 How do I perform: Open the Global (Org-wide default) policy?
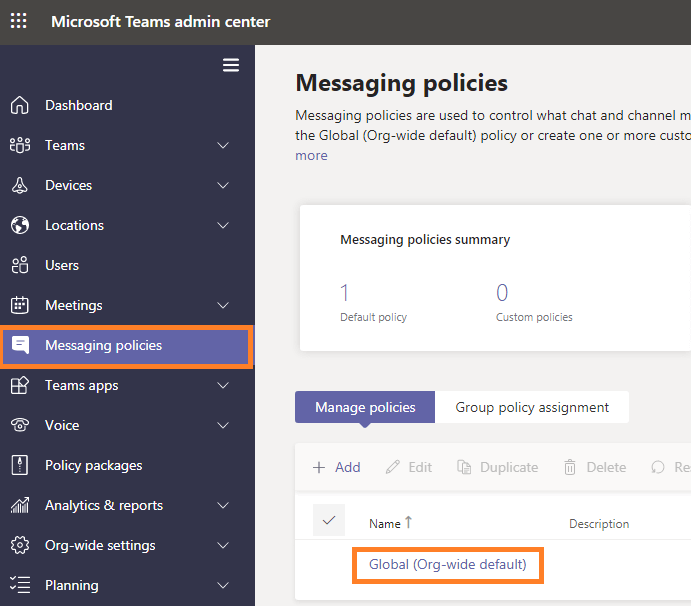coord(448,564)
